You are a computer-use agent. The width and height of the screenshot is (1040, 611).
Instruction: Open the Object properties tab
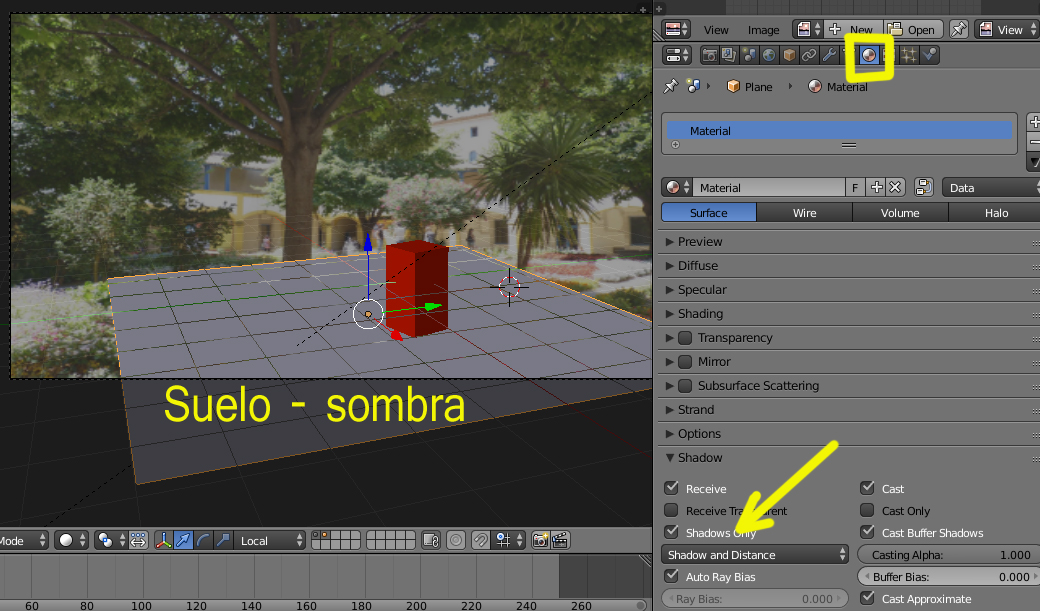pyautogui.click(x=789, y=55)
